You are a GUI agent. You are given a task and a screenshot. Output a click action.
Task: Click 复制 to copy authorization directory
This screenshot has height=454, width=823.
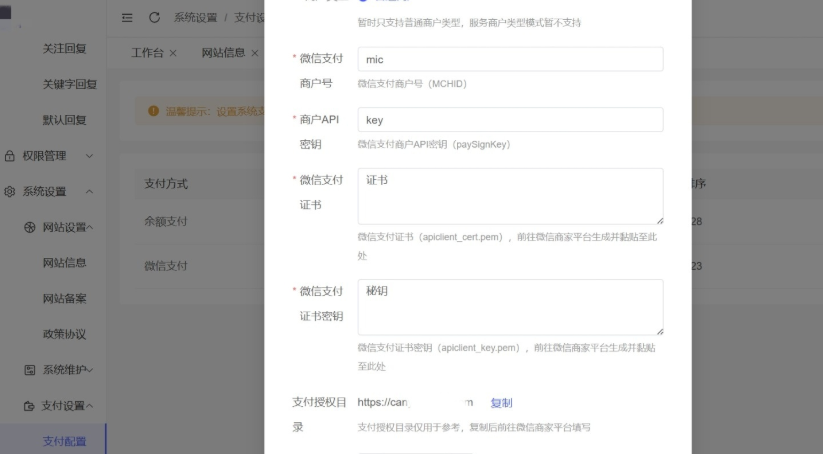501,403
